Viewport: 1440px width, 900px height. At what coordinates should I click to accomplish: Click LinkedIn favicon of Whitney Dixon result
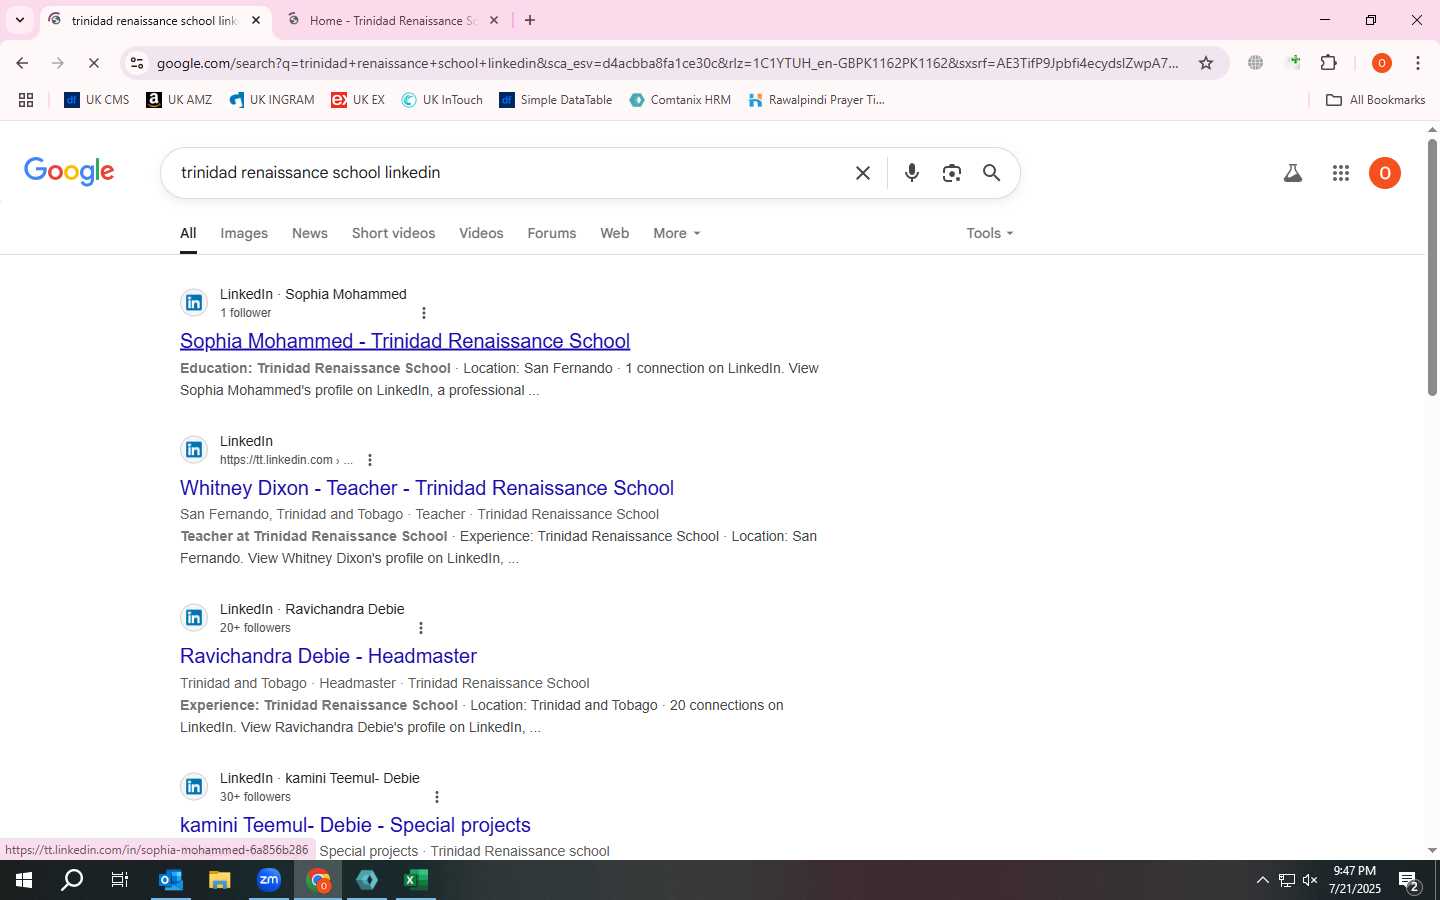[194, 450]
